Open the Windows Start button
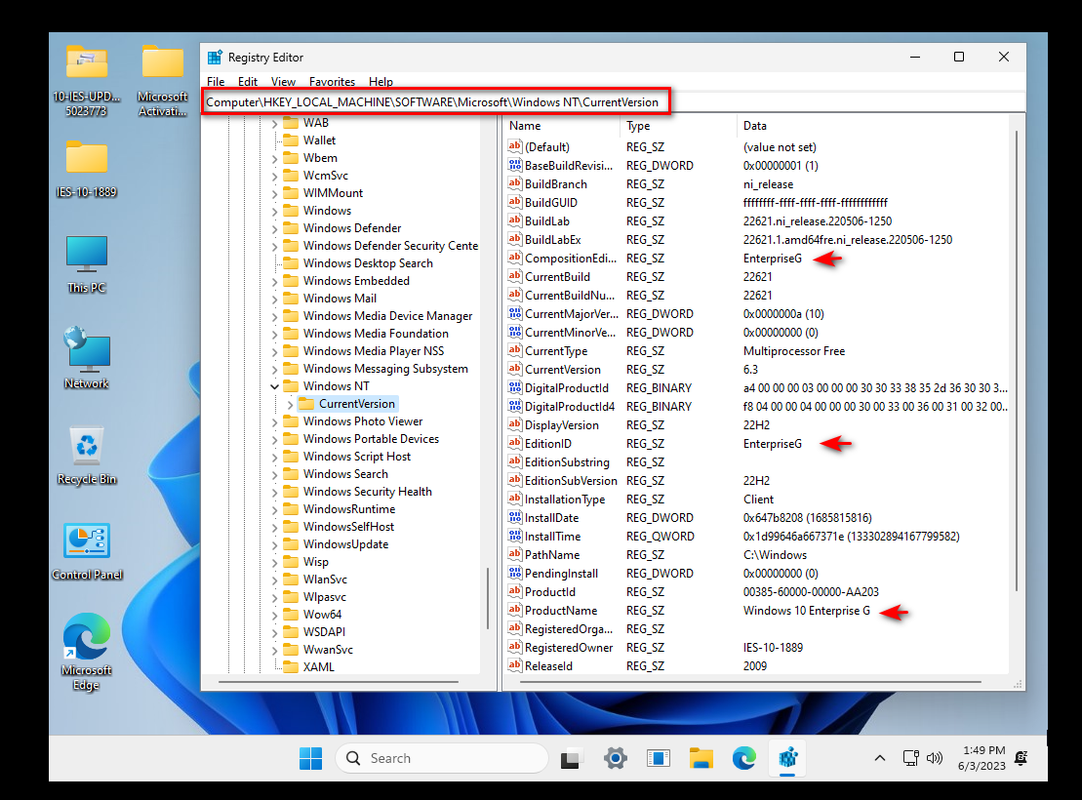This screenshot has height=800, width=1082. tap(311, 759)
